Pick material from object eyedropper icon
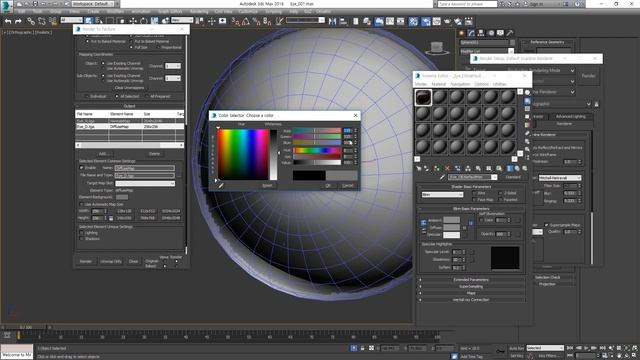The width and height of the screenshot is (640, 360). pos(442,177)
